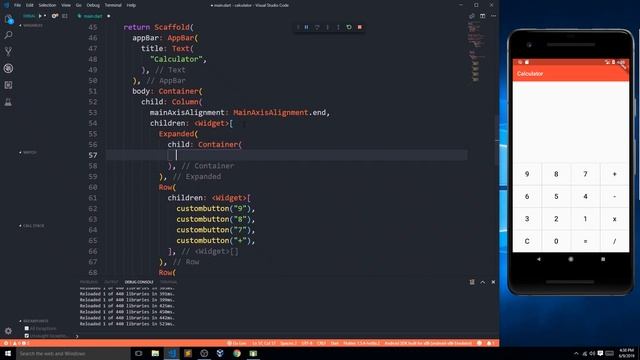Grab the debug toolbar drag handle
The width and height of the screenshot is (640, 360).
[298, 27]
